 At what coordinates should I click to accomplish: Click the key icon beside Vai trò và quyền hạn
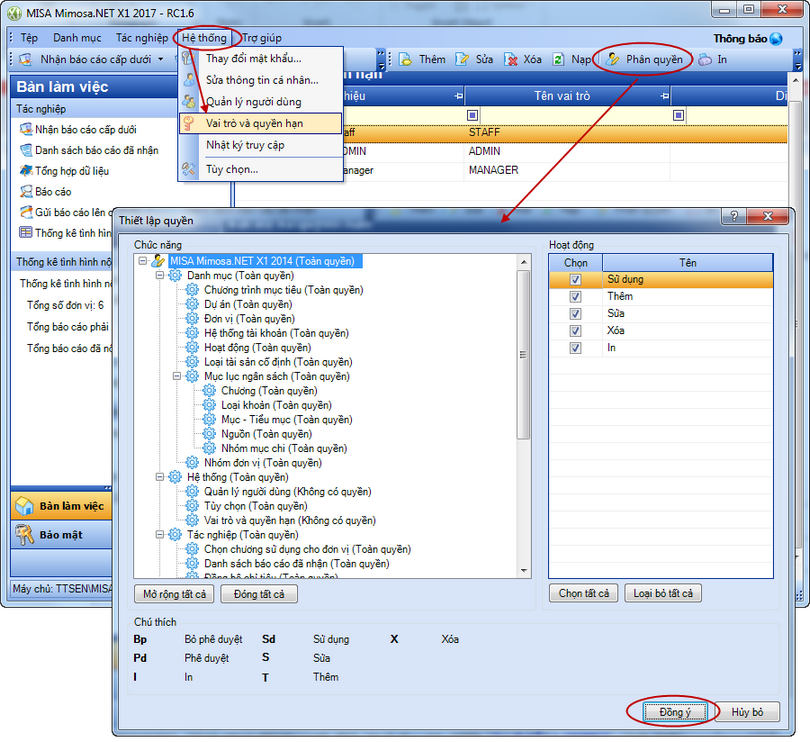point(189,123)
